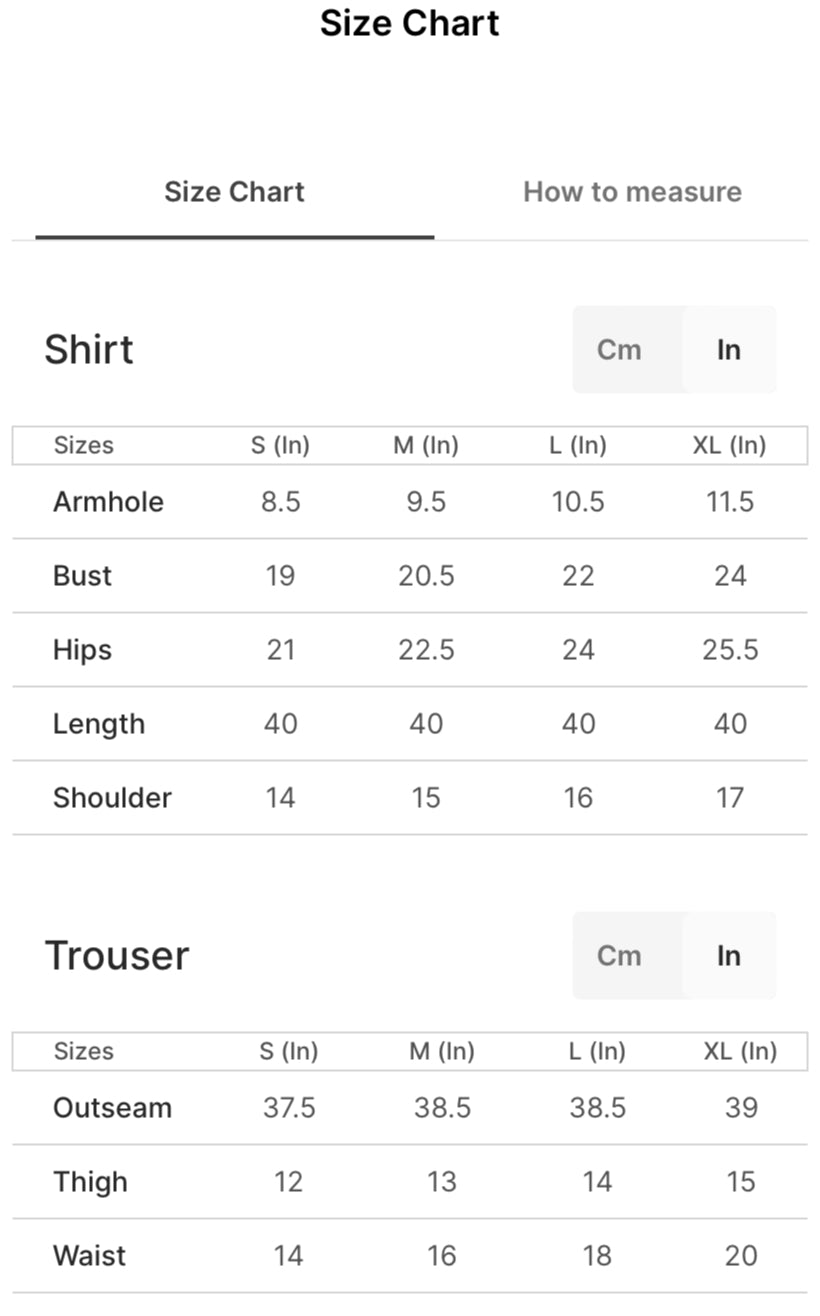Click the Armhole row label

[x=108, y=502]
